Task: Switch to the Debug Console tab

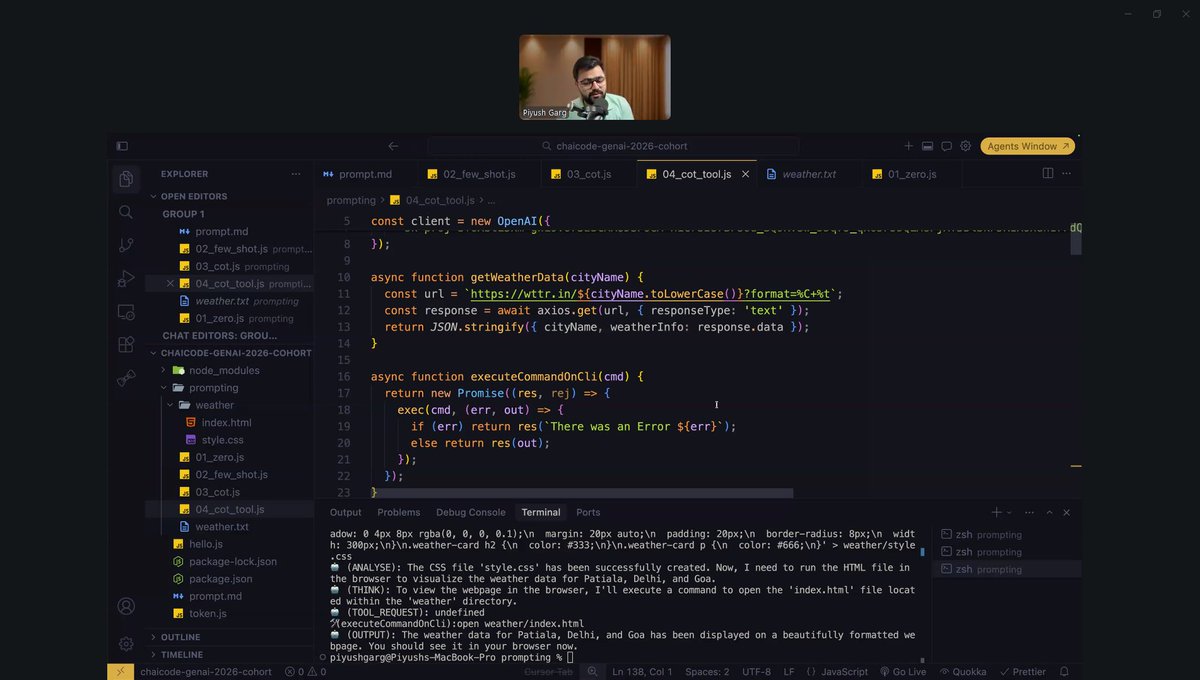Action: [471, 512]
